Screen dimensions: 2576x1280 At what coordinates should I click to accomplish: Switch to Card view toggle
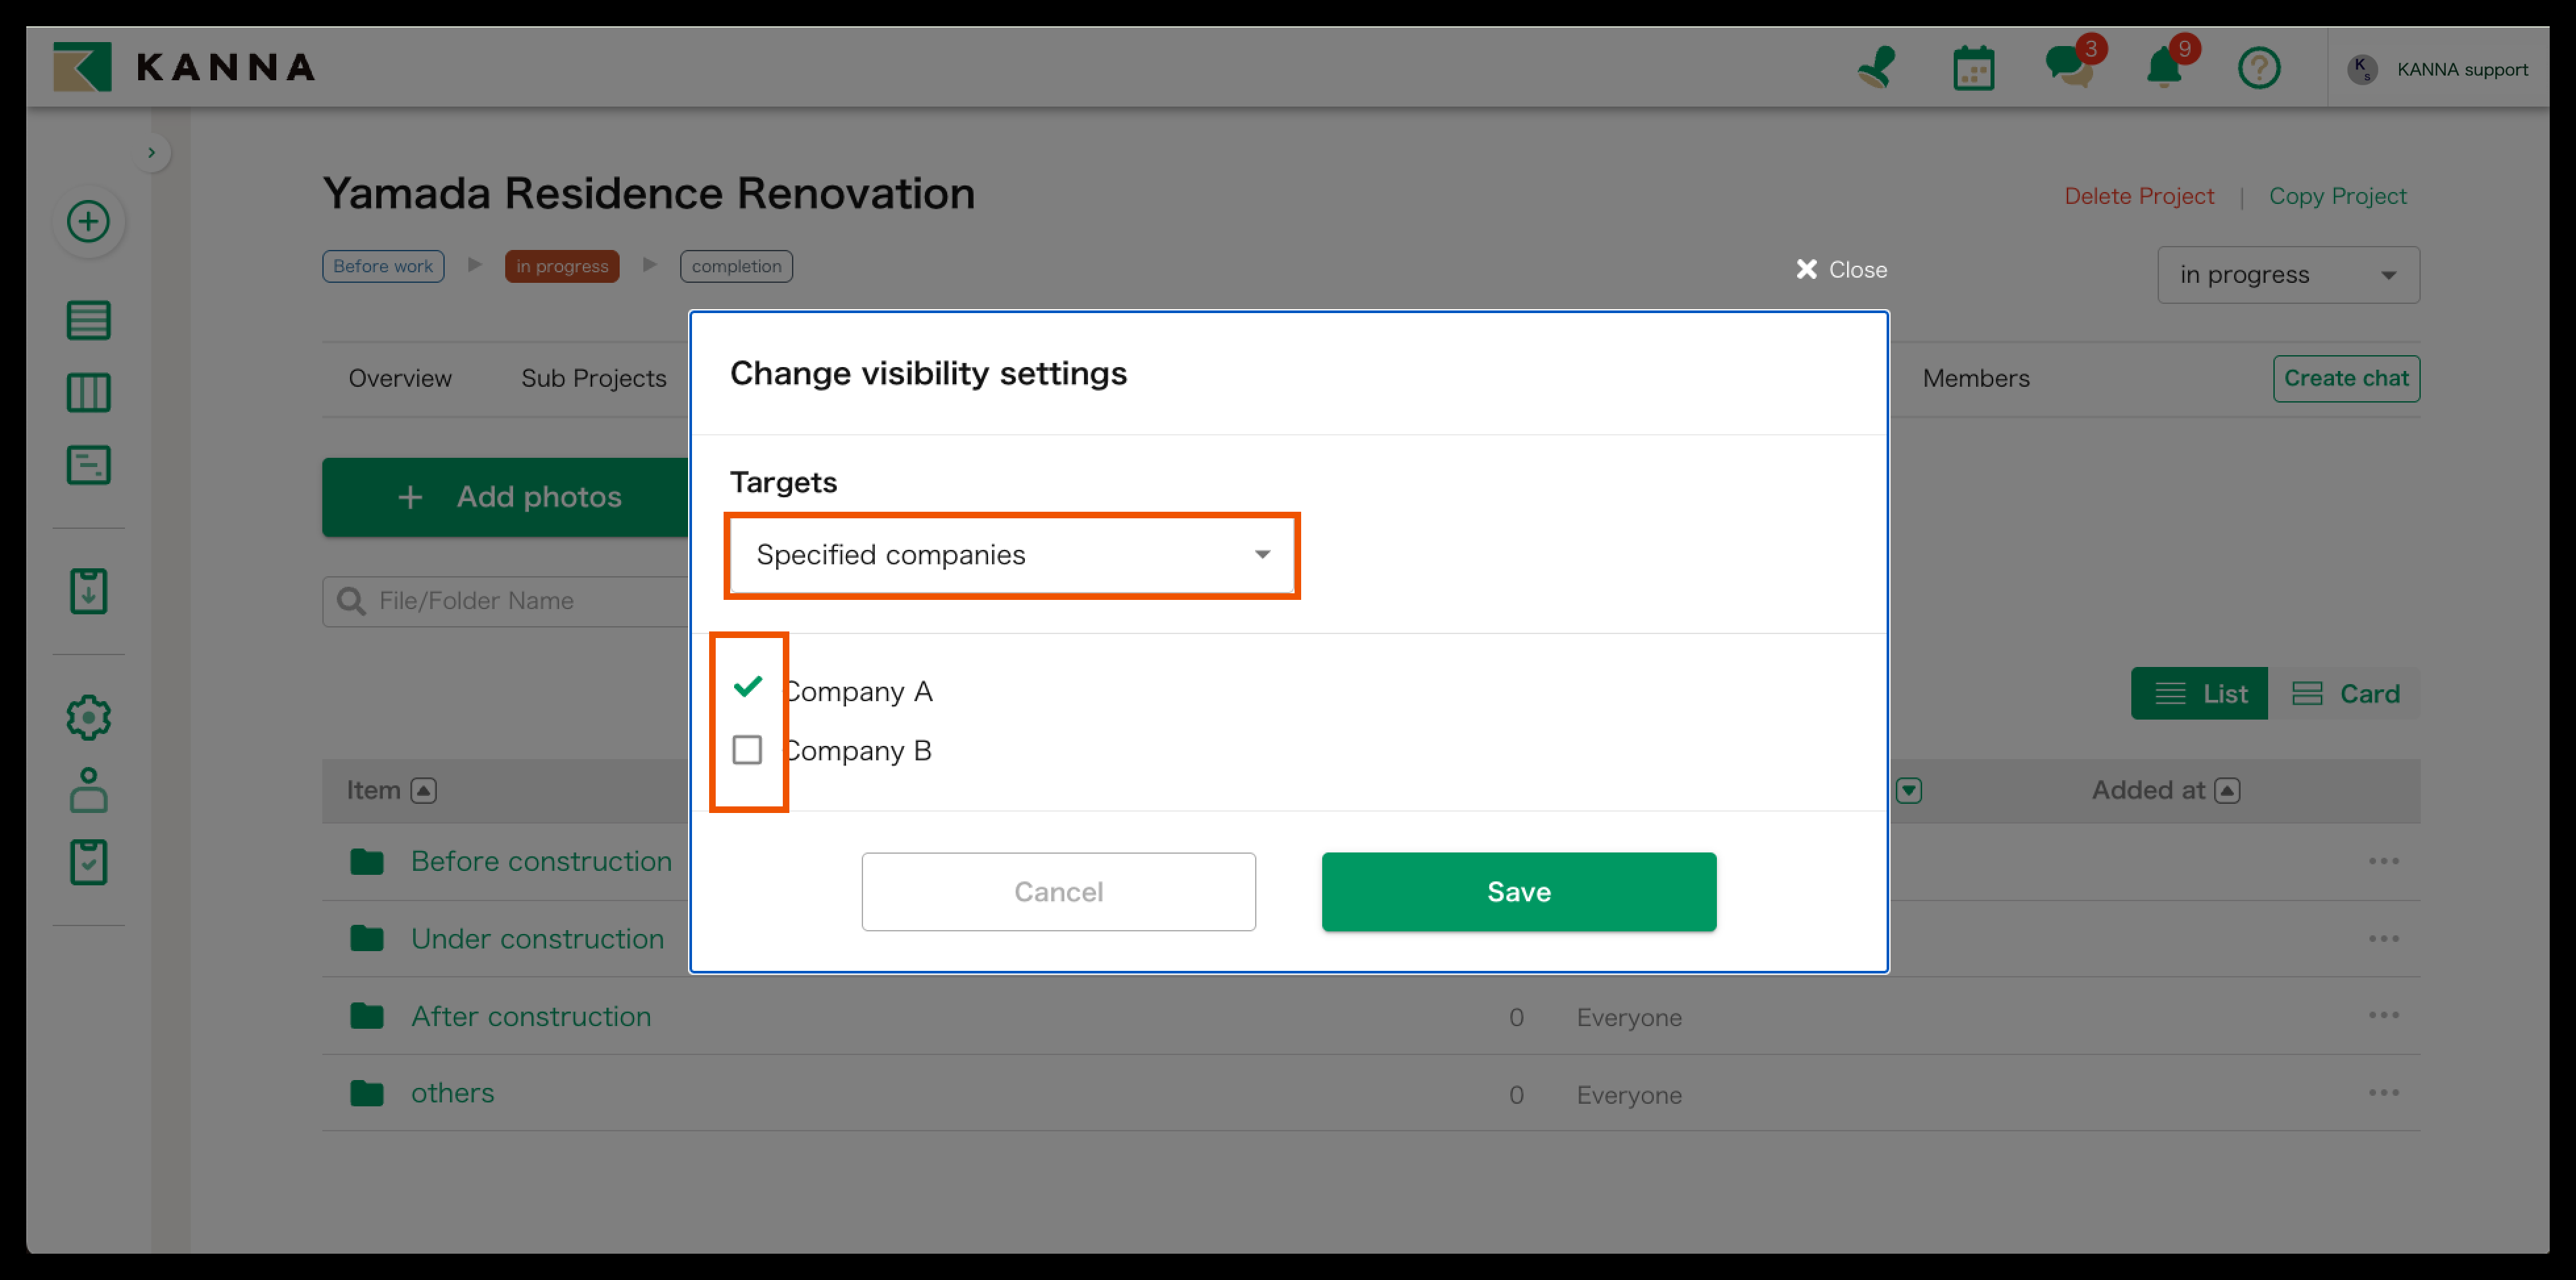pyautogui.click(x=2346, y=693)
